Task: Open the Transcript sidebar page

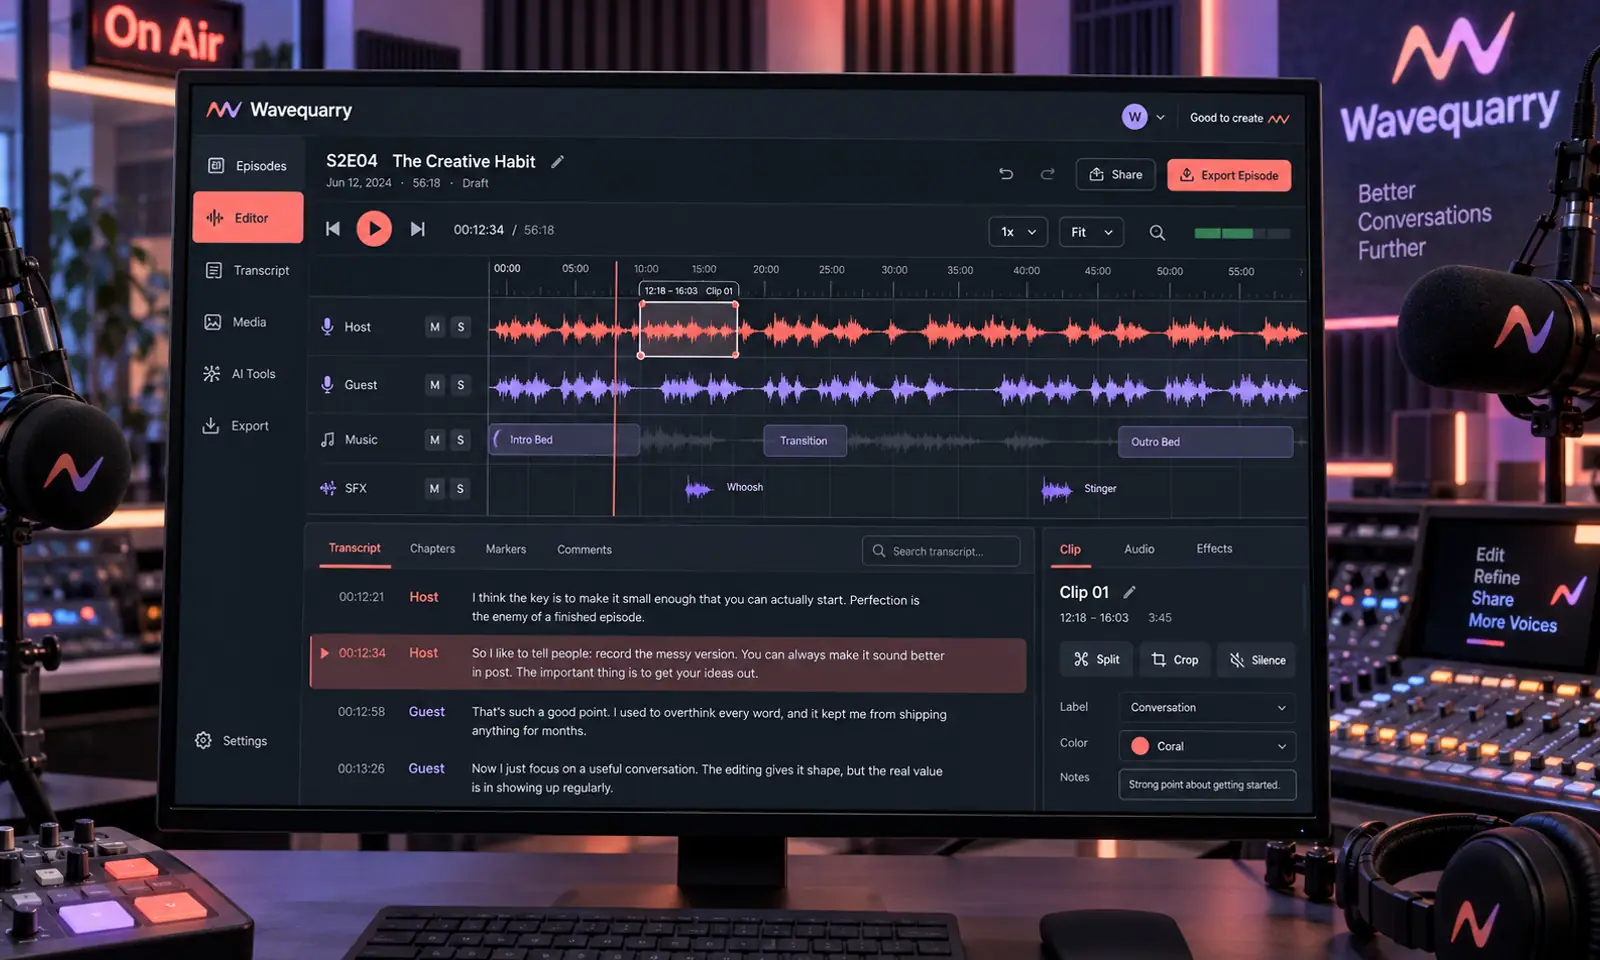Action: click(x=247, y=270)
